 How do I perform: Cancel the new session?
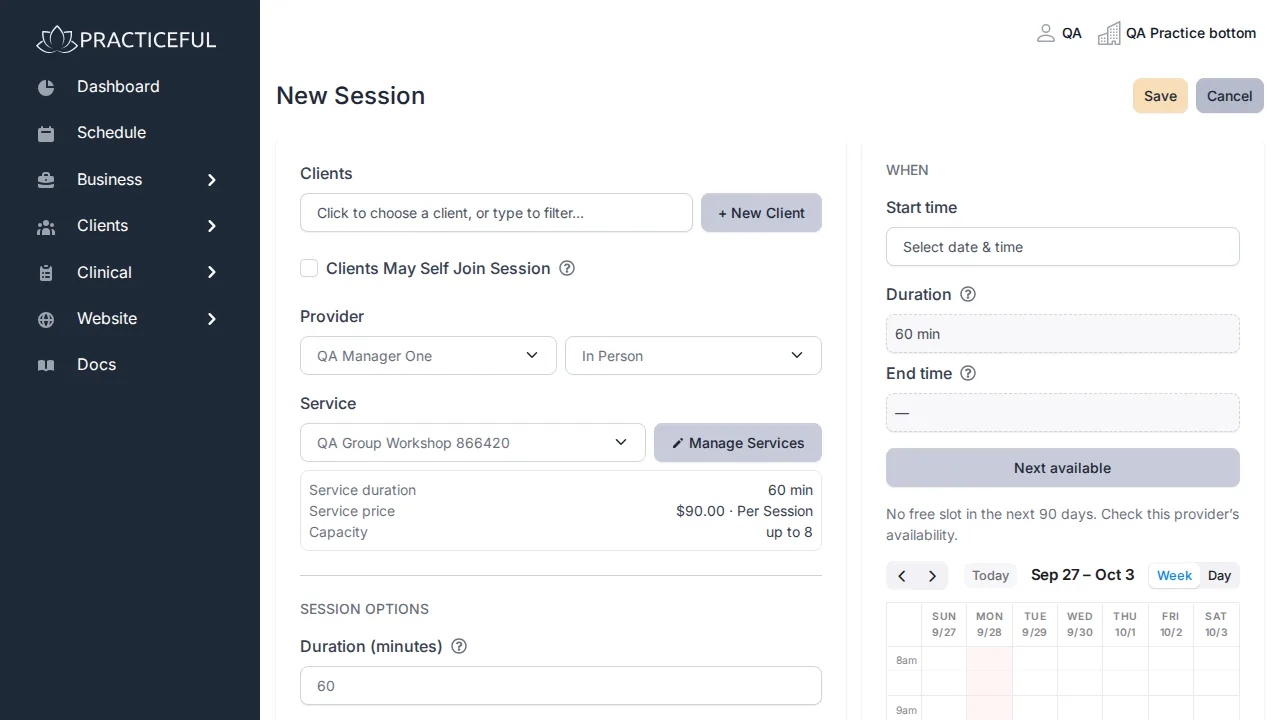coord(1230,96)
